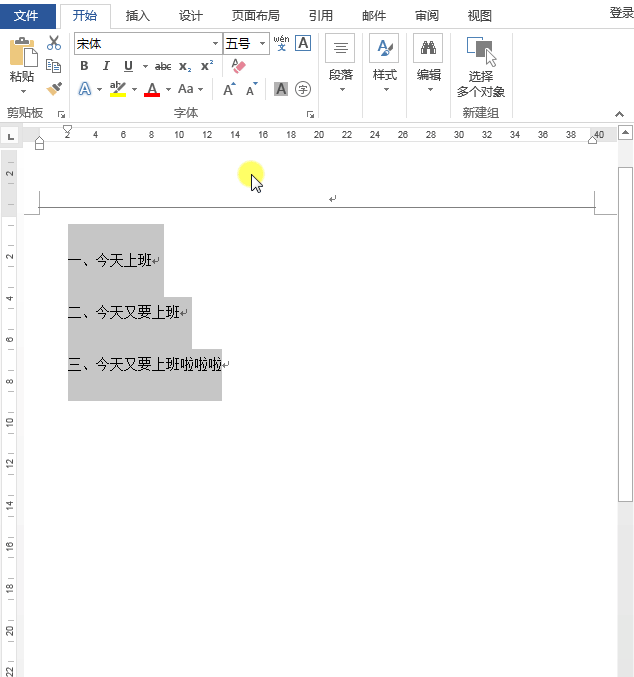Image resolution: width=634 pixels, height=677 pixels.
Task: Click scroll up arrow on vertical scrollbar
Action: pyautogui.click(x=625, y=132)
